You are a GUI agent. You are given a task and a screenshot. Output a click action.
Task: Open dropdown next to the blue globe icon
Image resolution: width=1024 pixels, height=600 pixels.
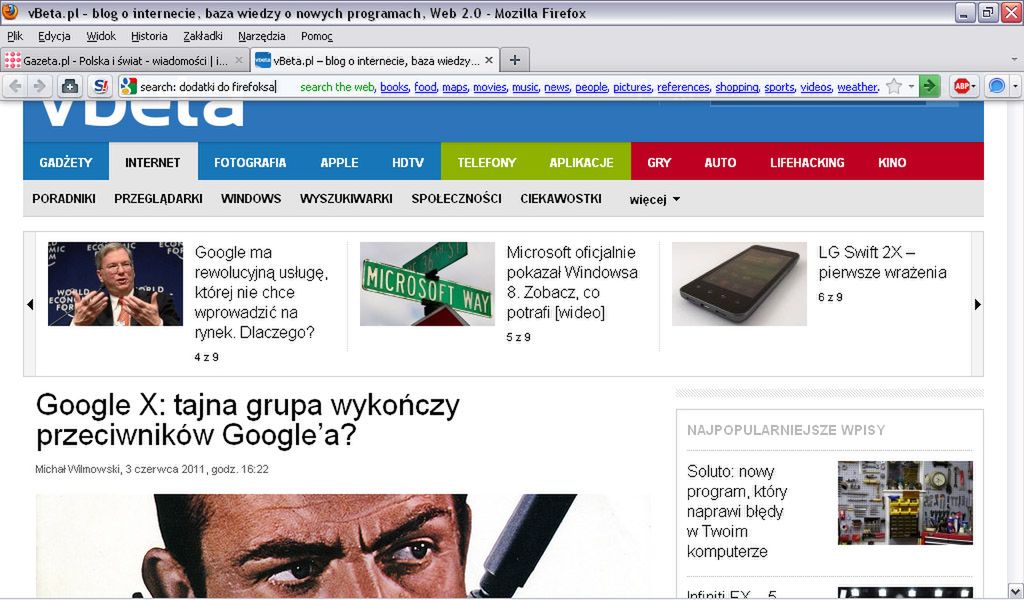pos(1014,86)
